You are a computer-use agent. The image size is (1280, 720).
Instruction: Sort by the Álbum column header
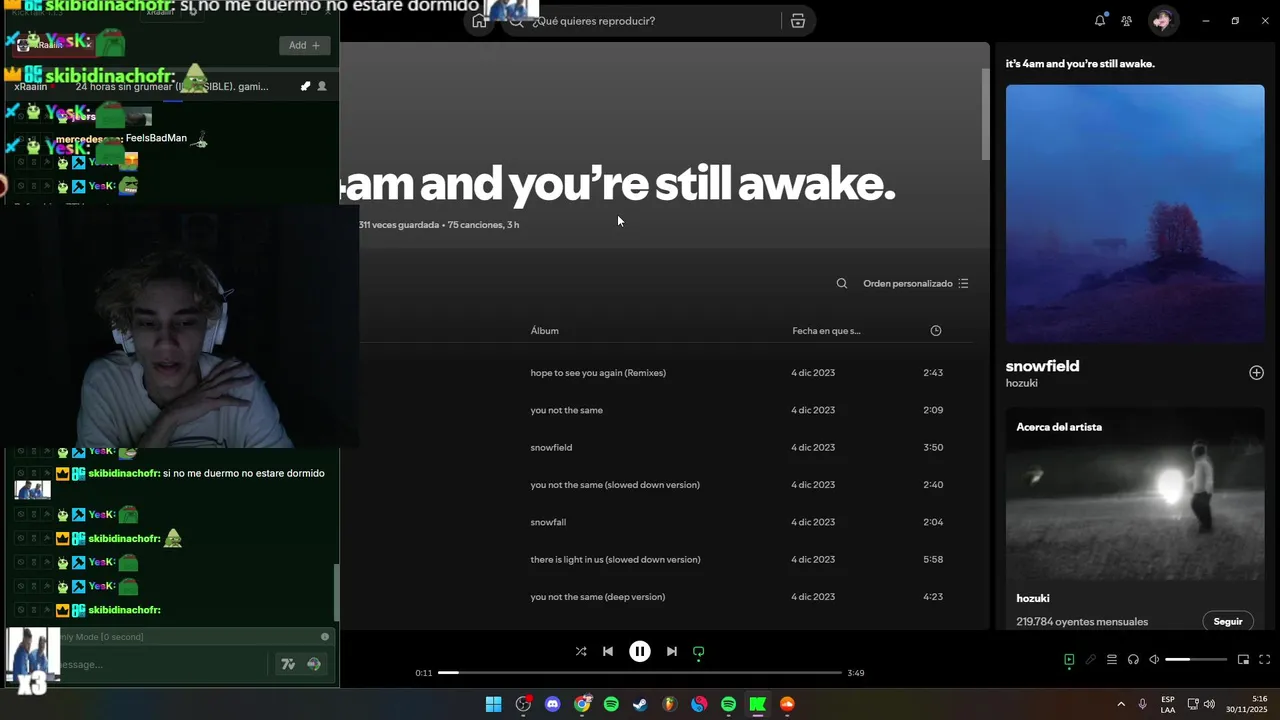point(545,331)
